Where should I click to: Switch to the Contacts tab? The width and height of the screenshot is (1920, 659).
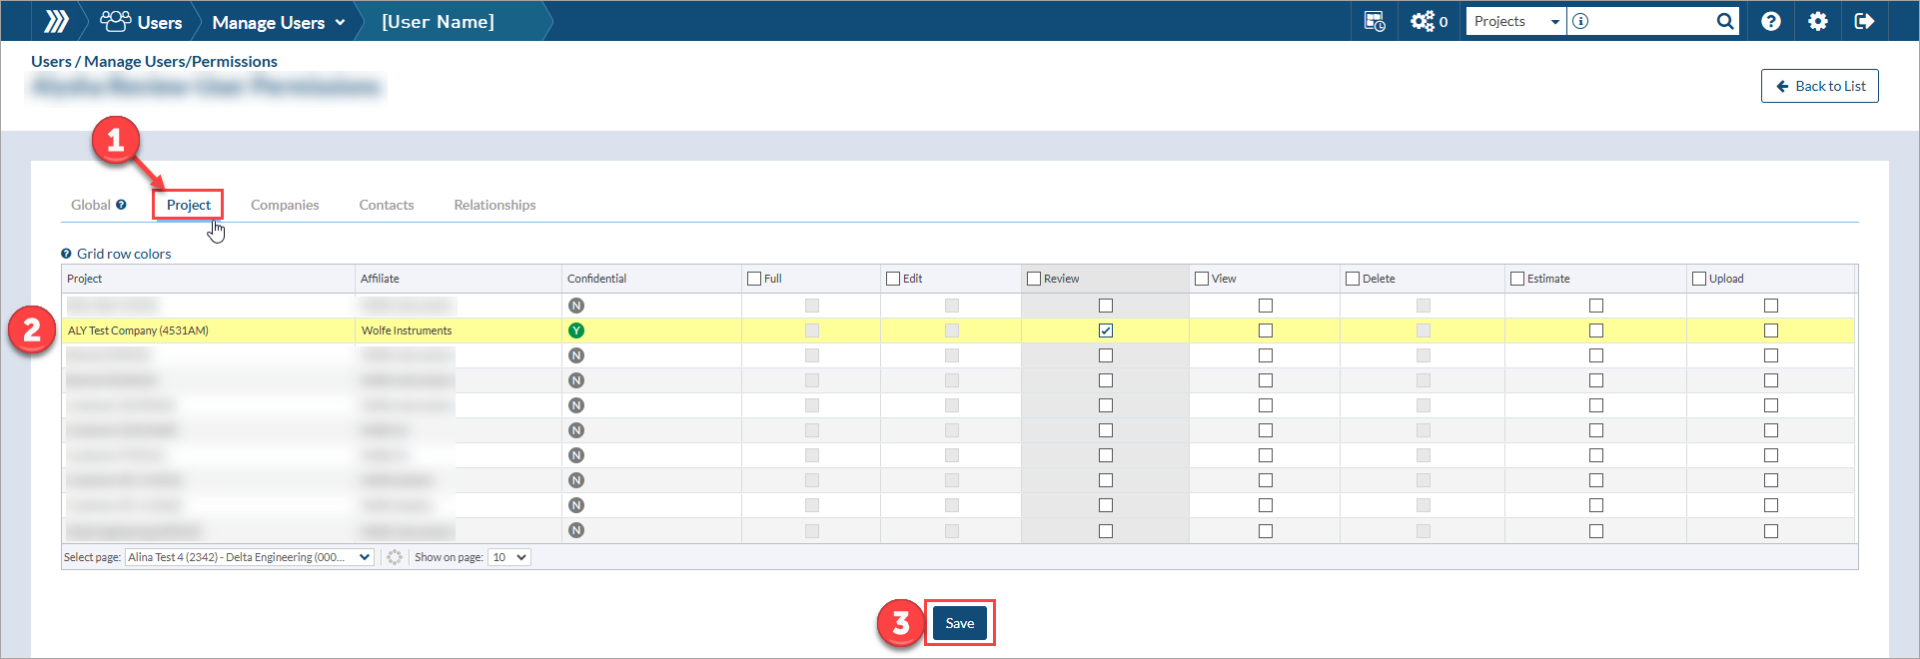pyautogui.click(x=386, y=205)
